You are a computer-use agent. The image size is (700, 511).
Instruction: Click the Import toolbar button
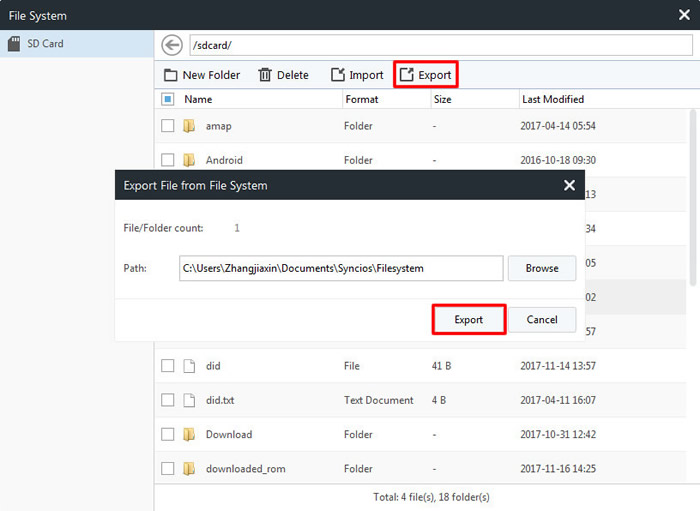[x=357, y=75]
